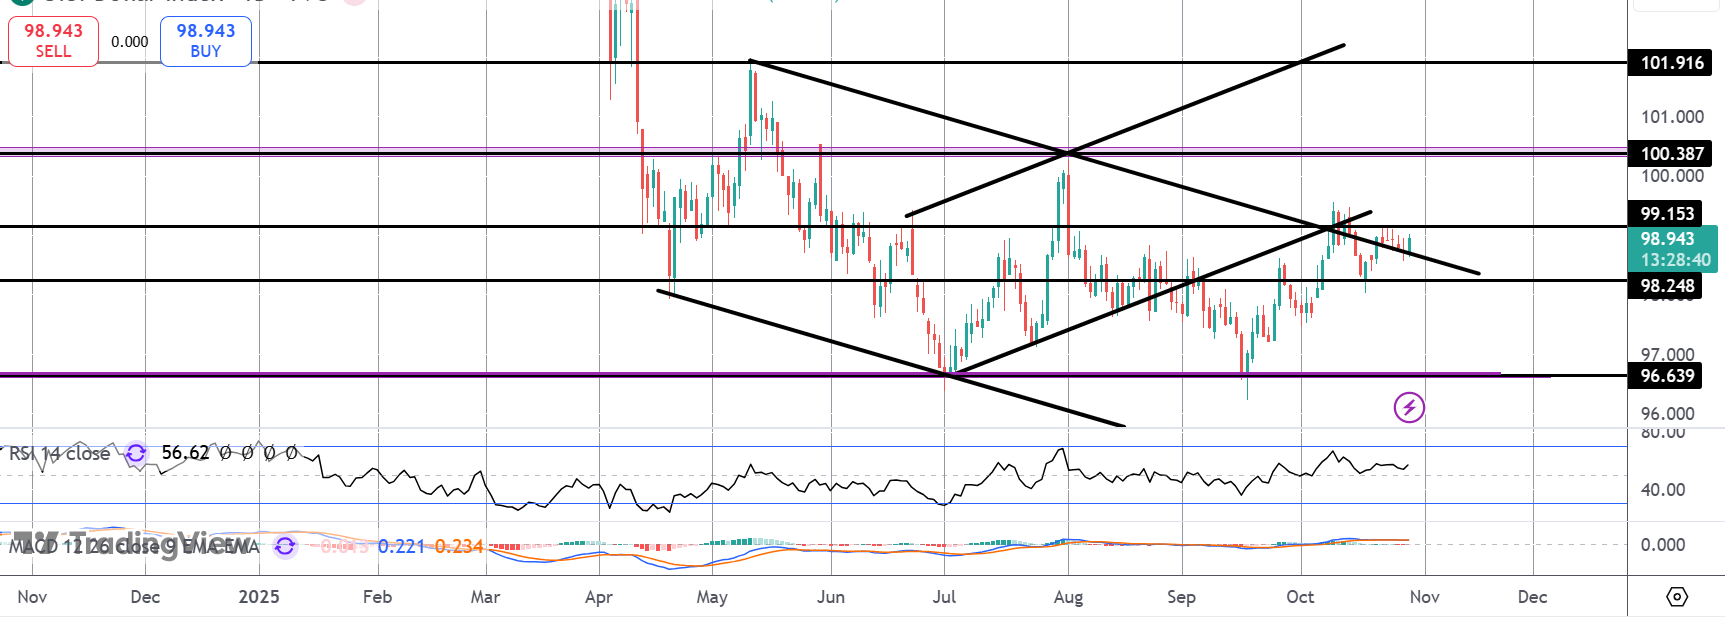The image size is (1725, 619).
Task: Click the MACD indicator's purple refresh icon
Action: 285,546
